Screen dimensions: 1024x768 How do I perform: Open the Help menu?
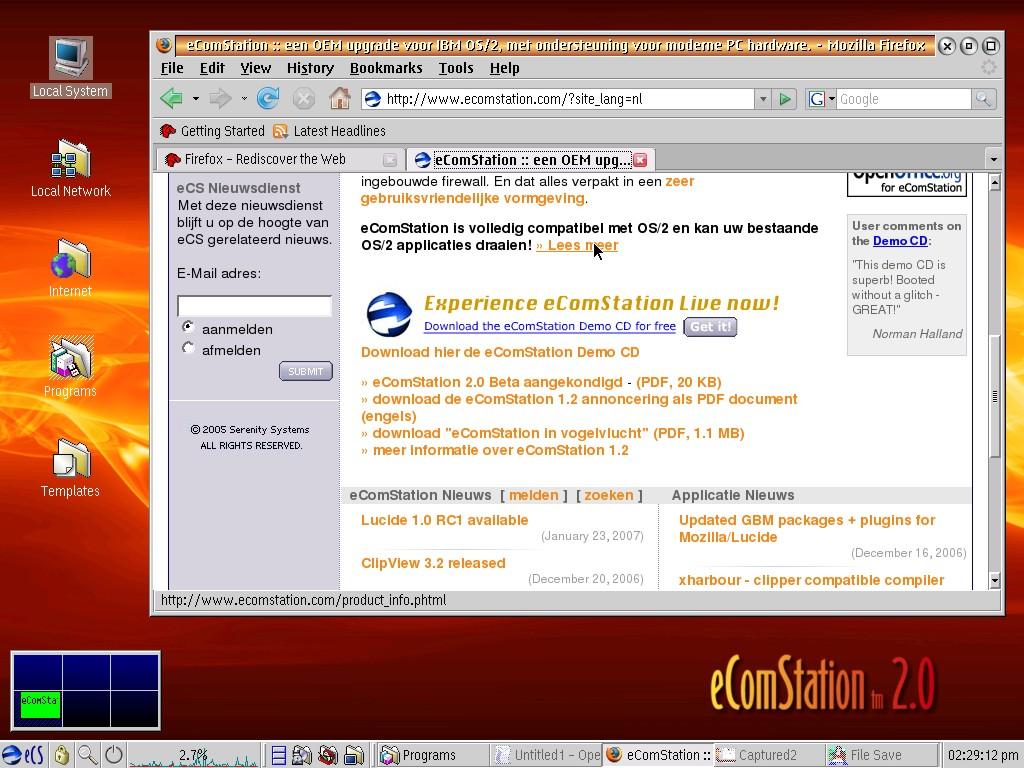tap(504, 68)
